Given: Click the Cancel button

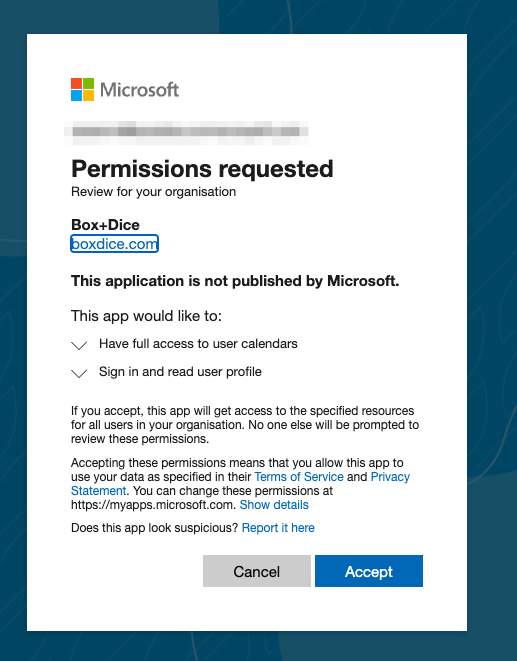Looking at the screenshot, I should (x=257, y=571).
